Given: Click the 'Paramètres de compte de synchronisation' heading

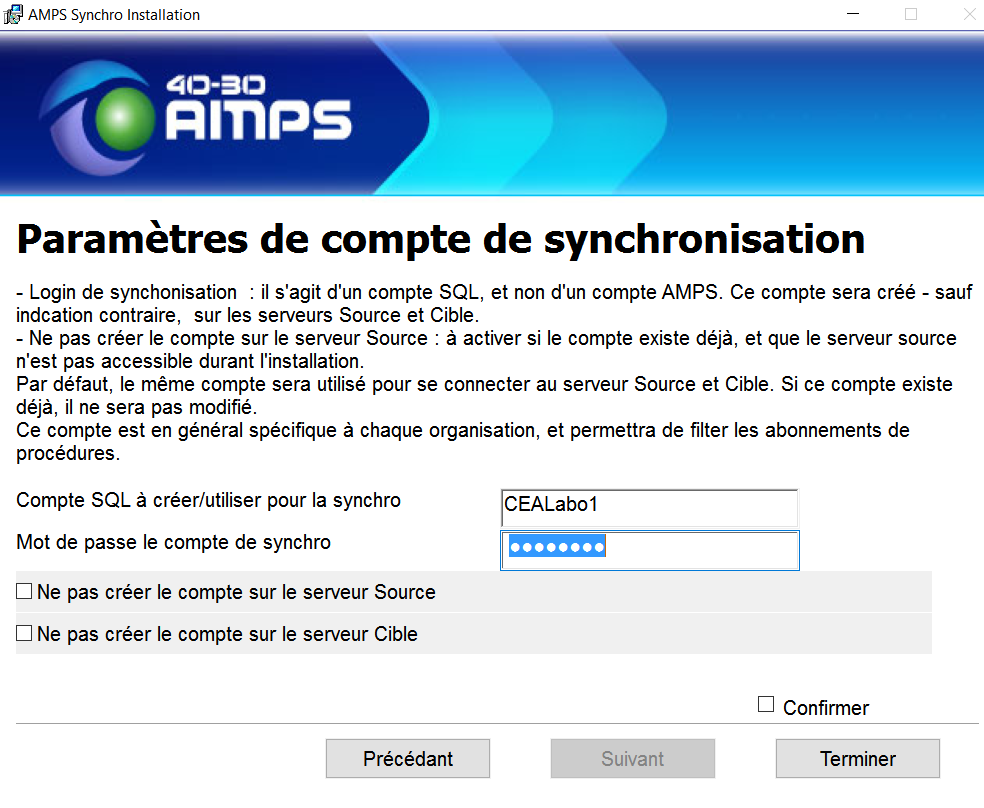Looking at the screenshot, I should pyautogui.click(x=441, y=240).
